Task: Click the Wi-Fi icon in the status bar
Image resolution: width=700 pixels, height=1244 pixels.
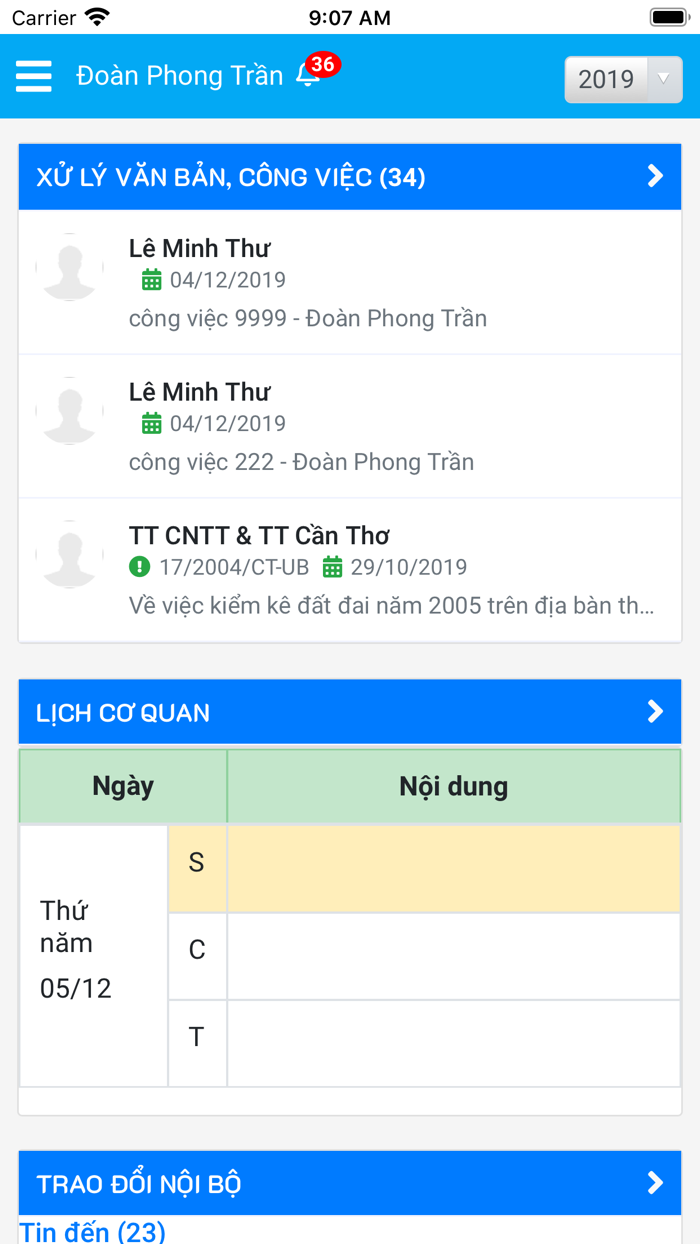Action: 97,16
